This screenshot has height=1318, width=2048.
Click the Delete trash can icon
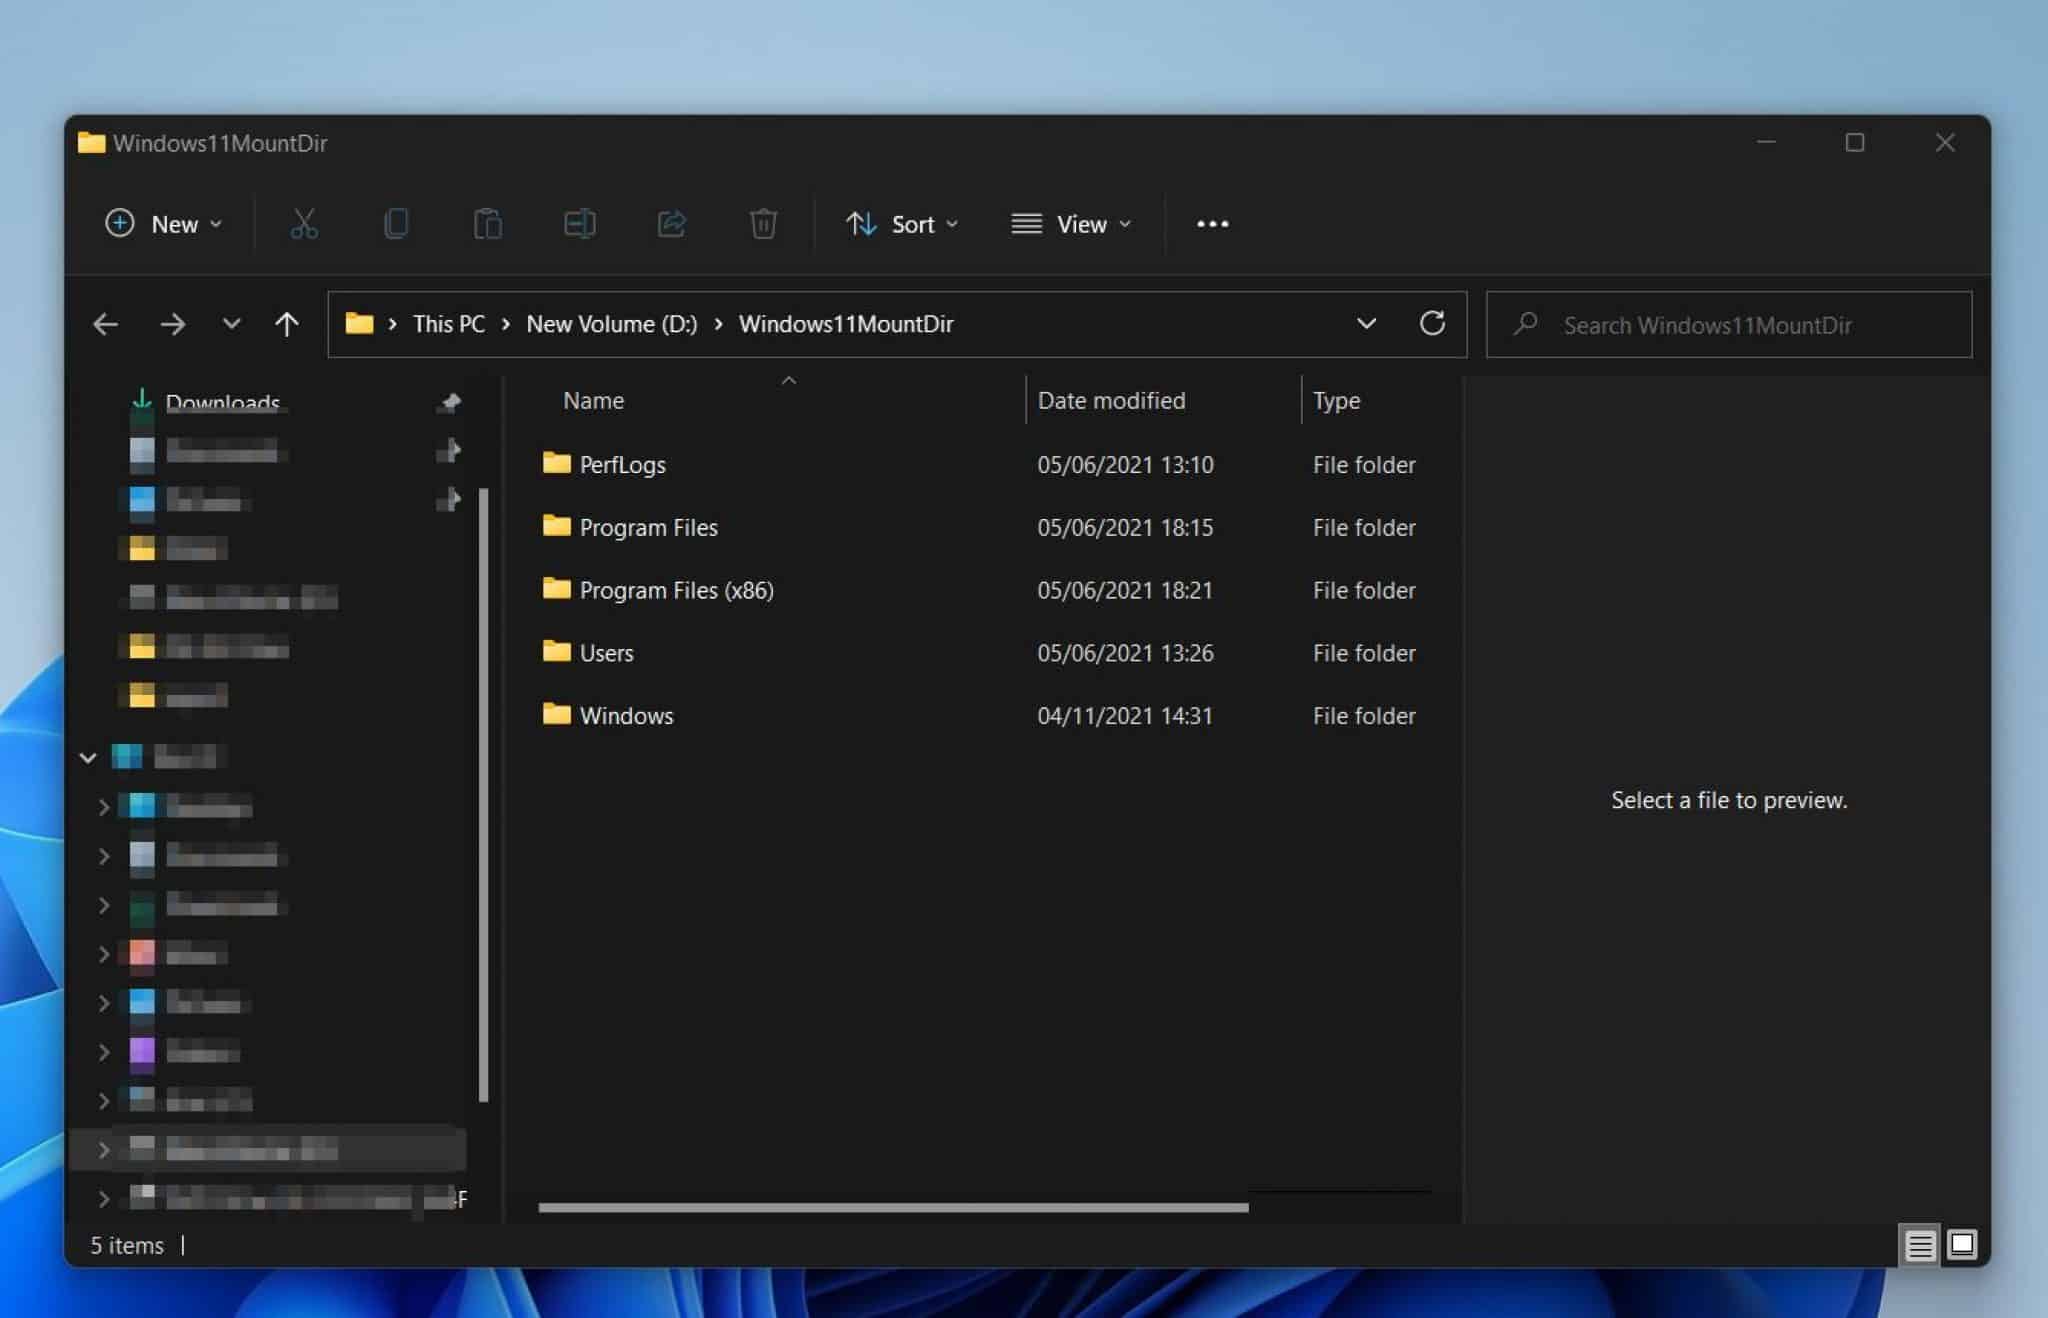click(763, 224)
